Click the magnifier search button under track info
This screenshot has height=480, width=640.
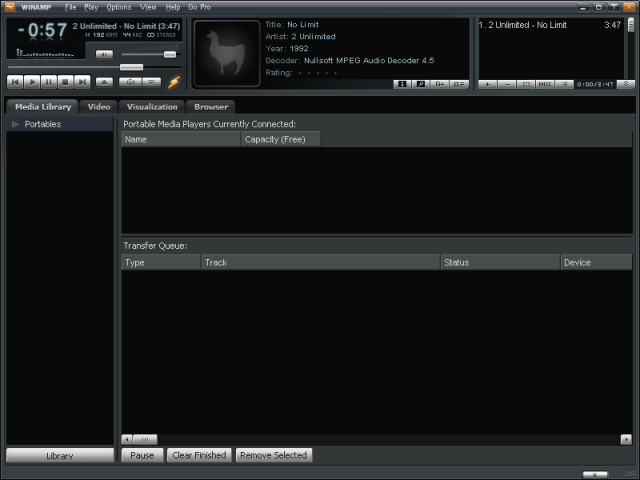tap(421, 84)
